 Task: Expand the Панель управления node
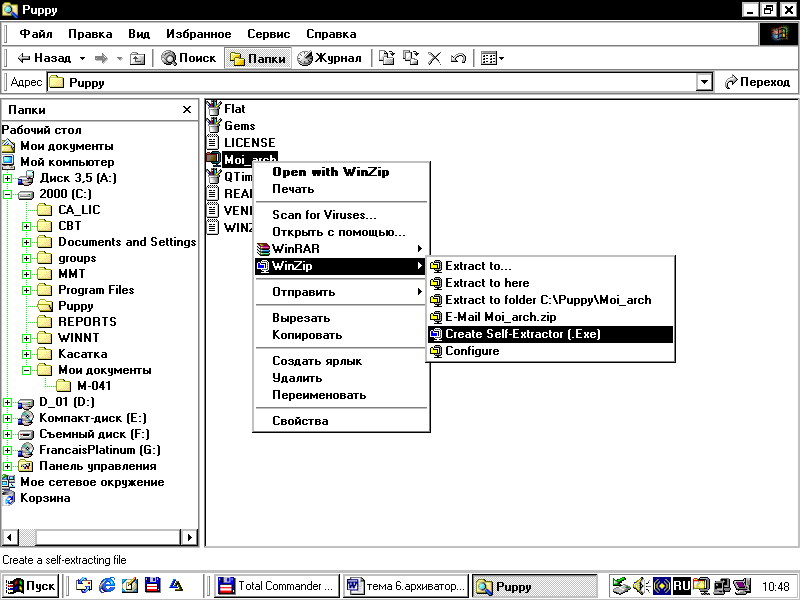click(8, 466)
